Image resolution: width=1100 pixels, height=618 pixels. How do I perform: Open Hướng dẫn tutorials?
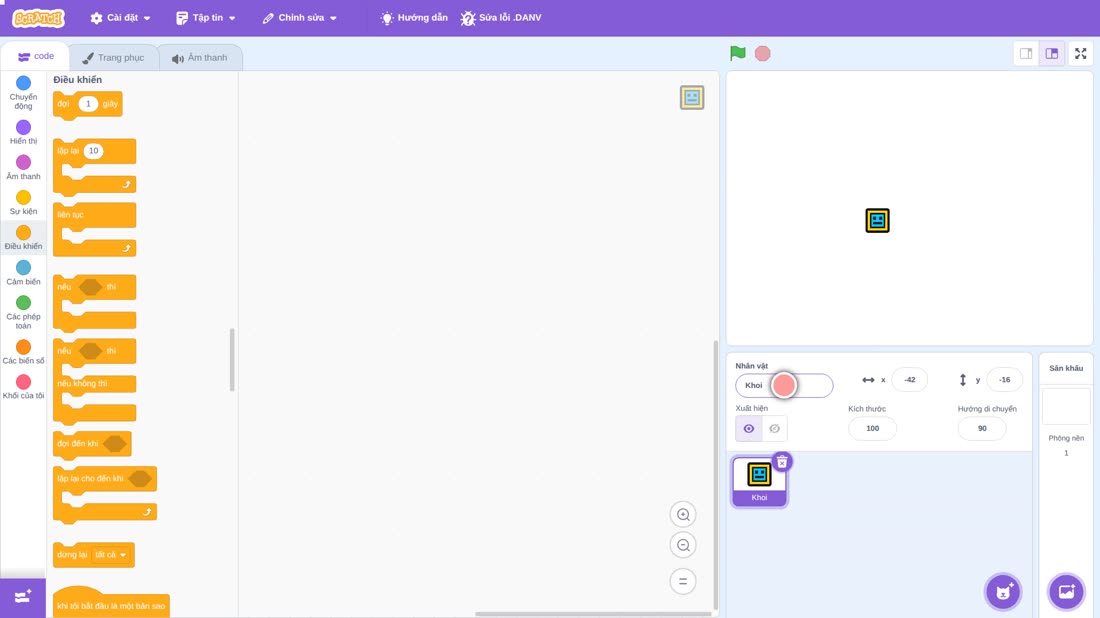click(x=414, y=18)
